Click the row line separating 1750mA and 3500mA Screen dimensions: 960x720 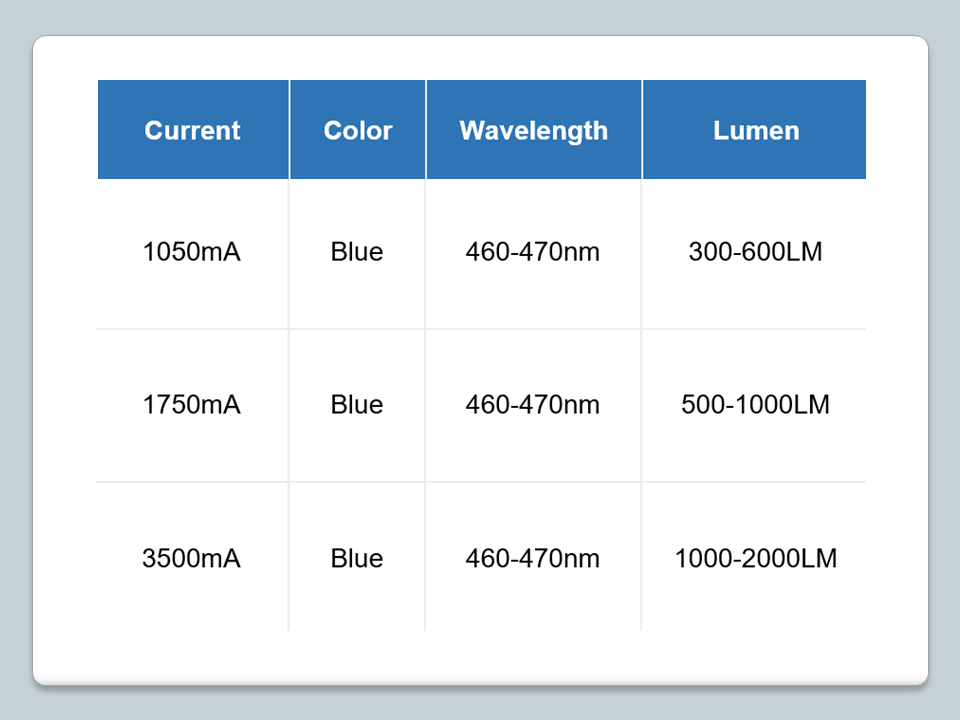coord(480,482)
